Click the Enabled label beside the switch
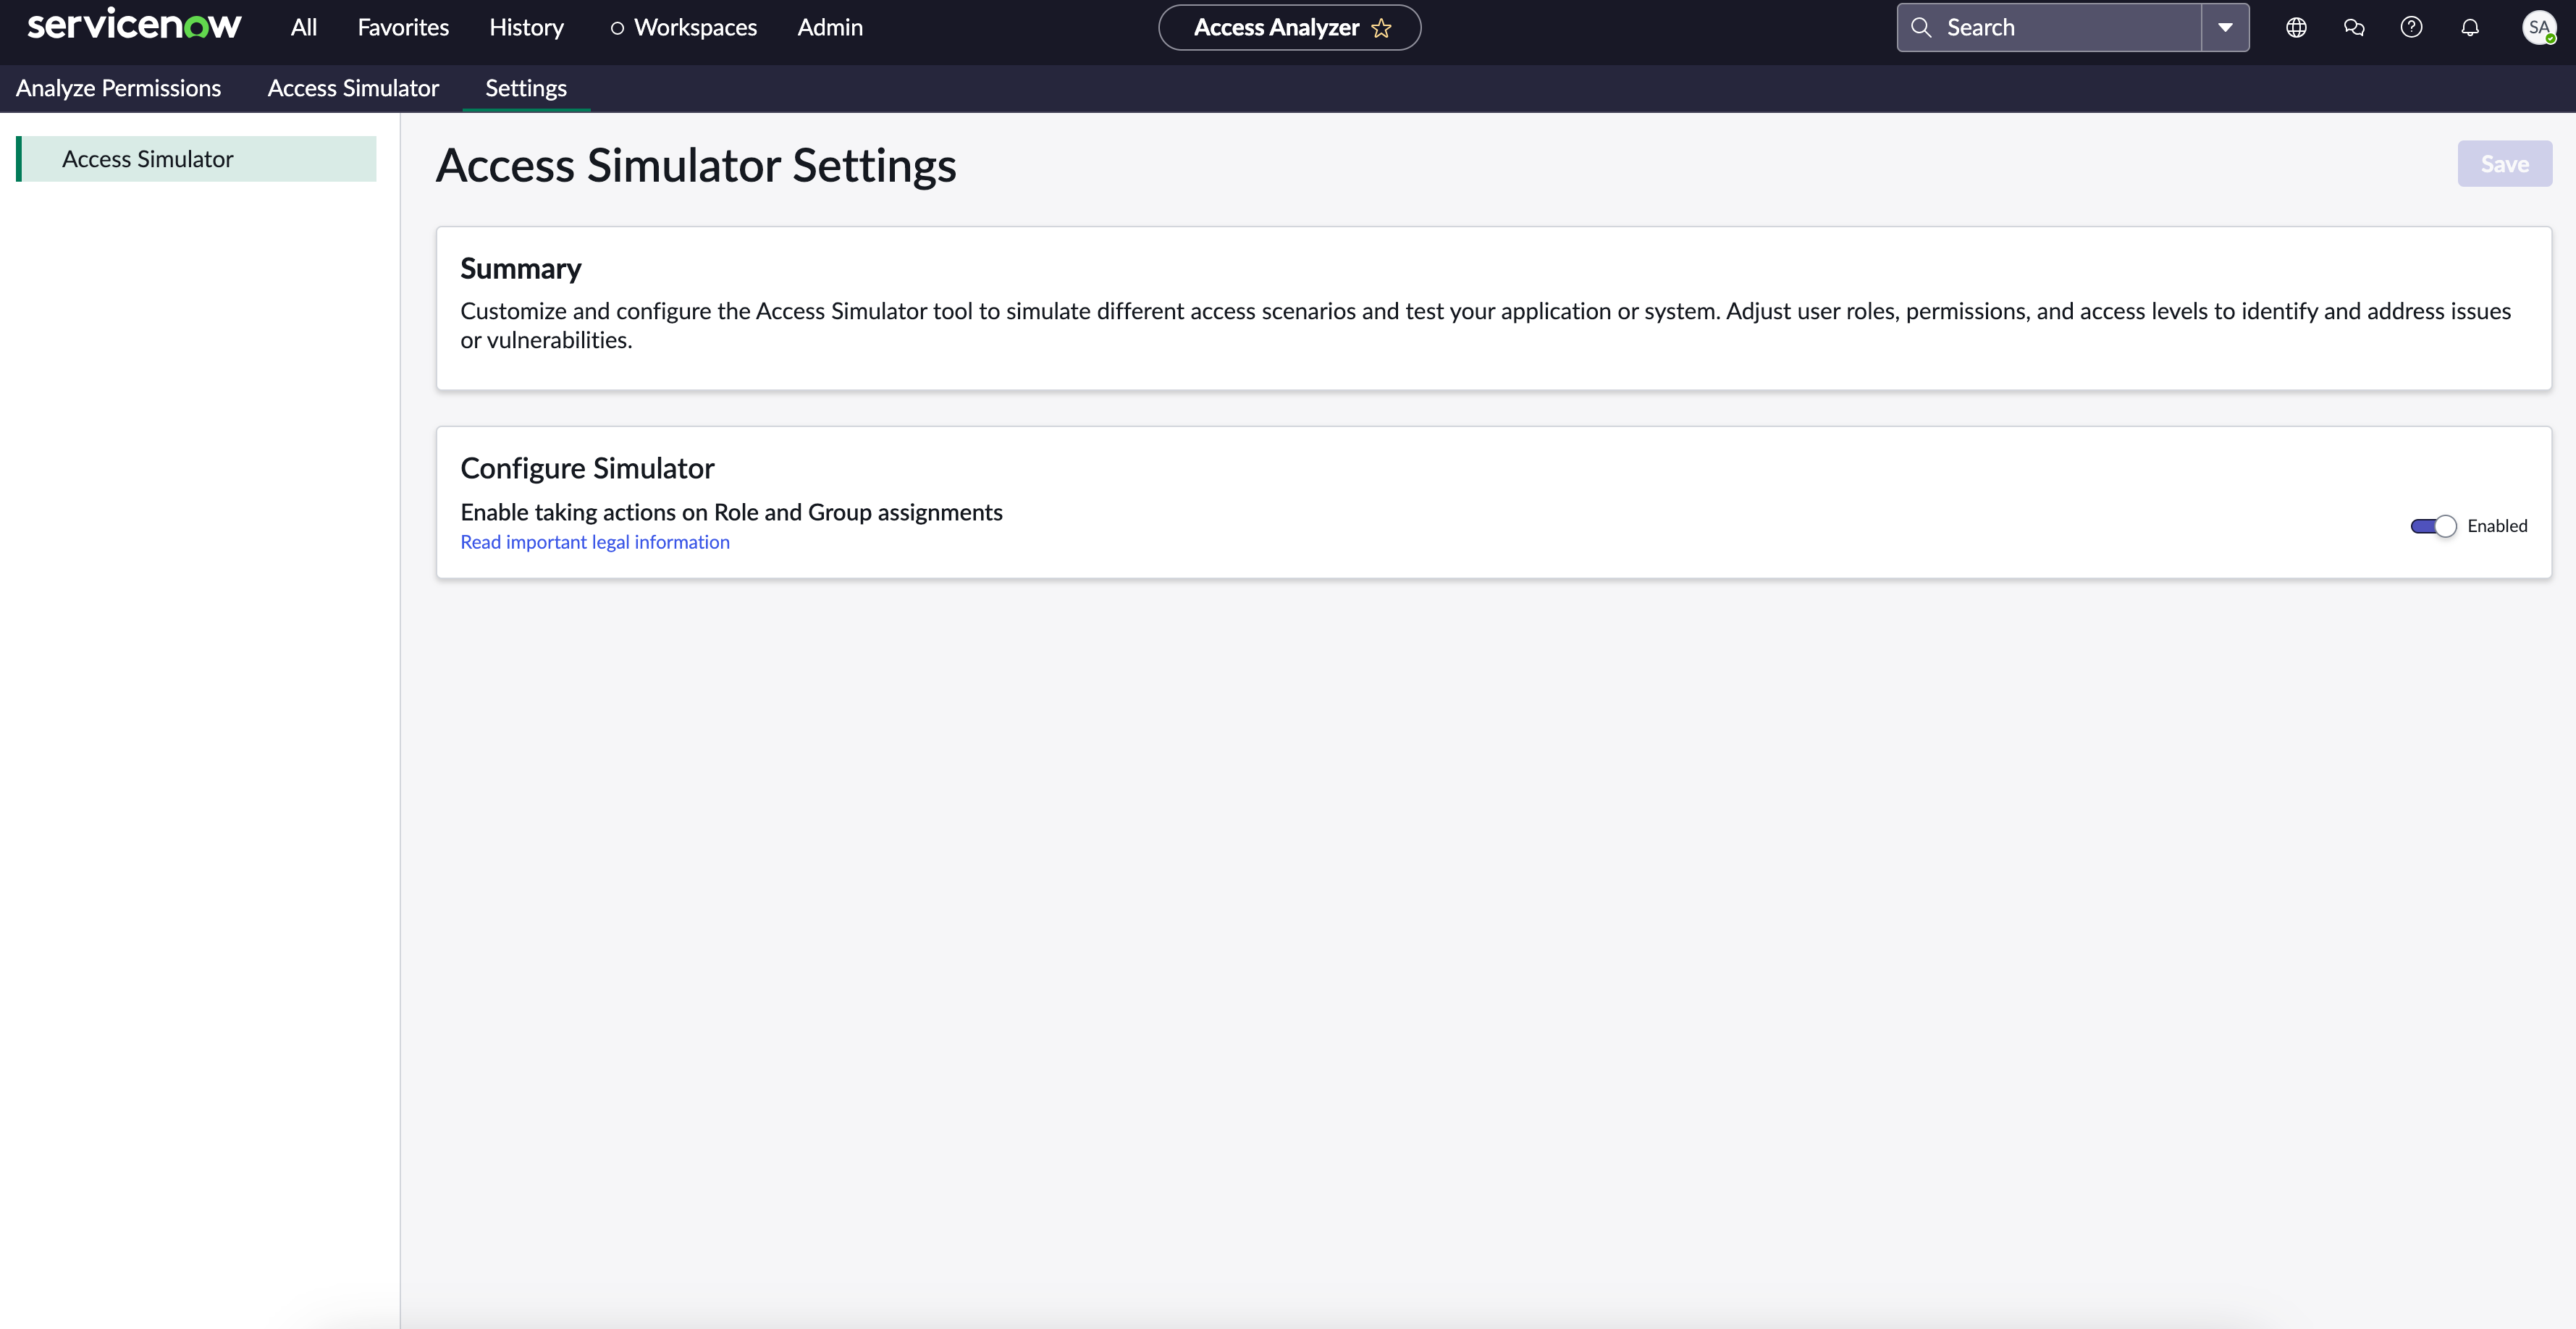This screenshot has height=1329, width=2576. coord(2497,526)
